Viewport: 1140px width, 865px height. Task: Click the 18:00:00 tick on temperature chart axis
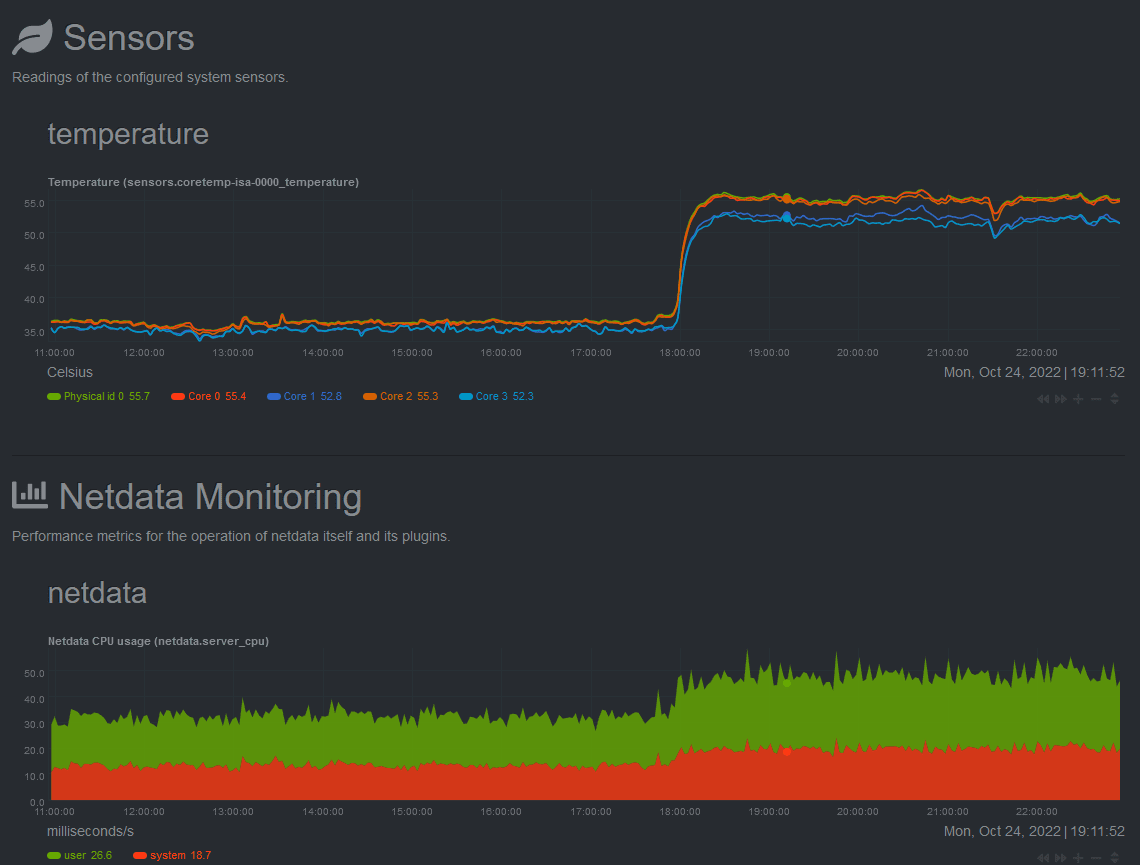click(680, 353)
